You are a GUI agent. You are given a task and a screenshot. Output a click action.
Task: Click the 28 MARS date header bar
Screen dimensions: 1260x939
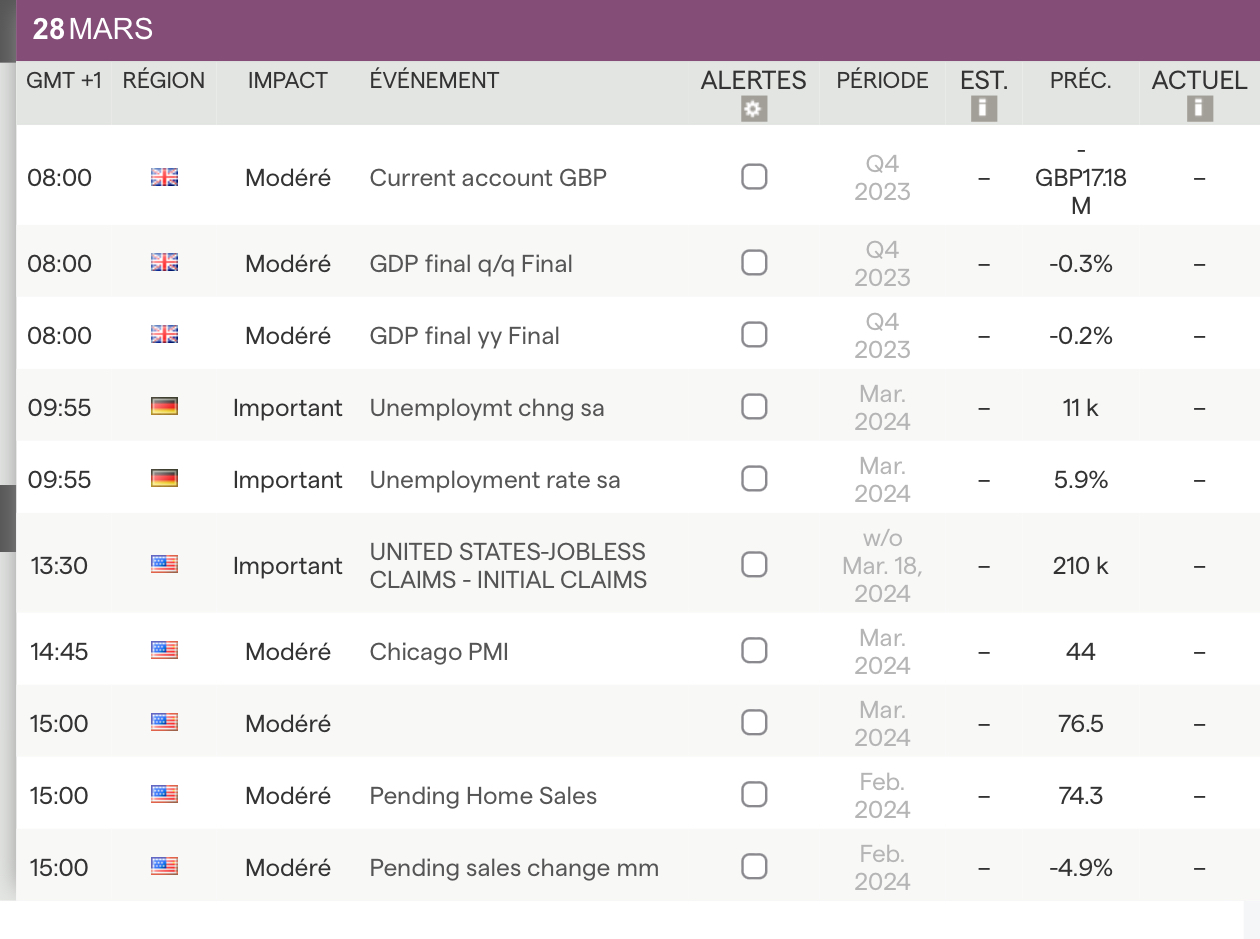(x=630, y=30)
